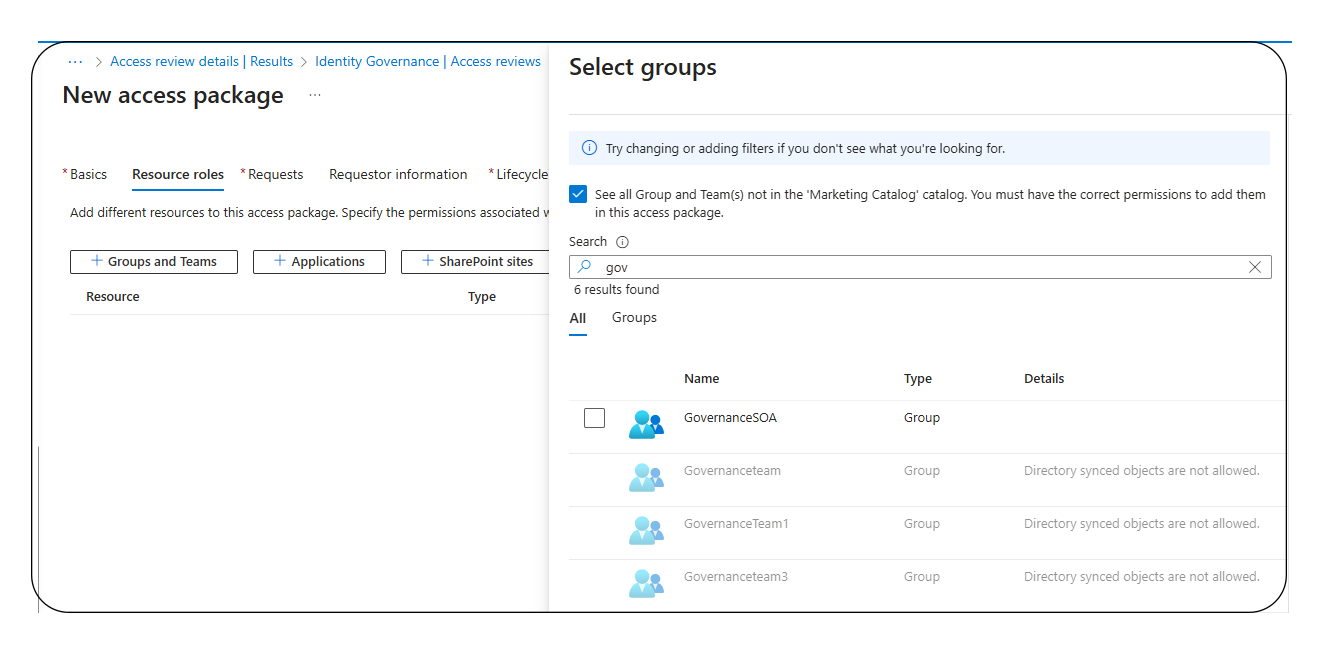
Task: Open more options beside New access package
Action: [x=315, y=95]
